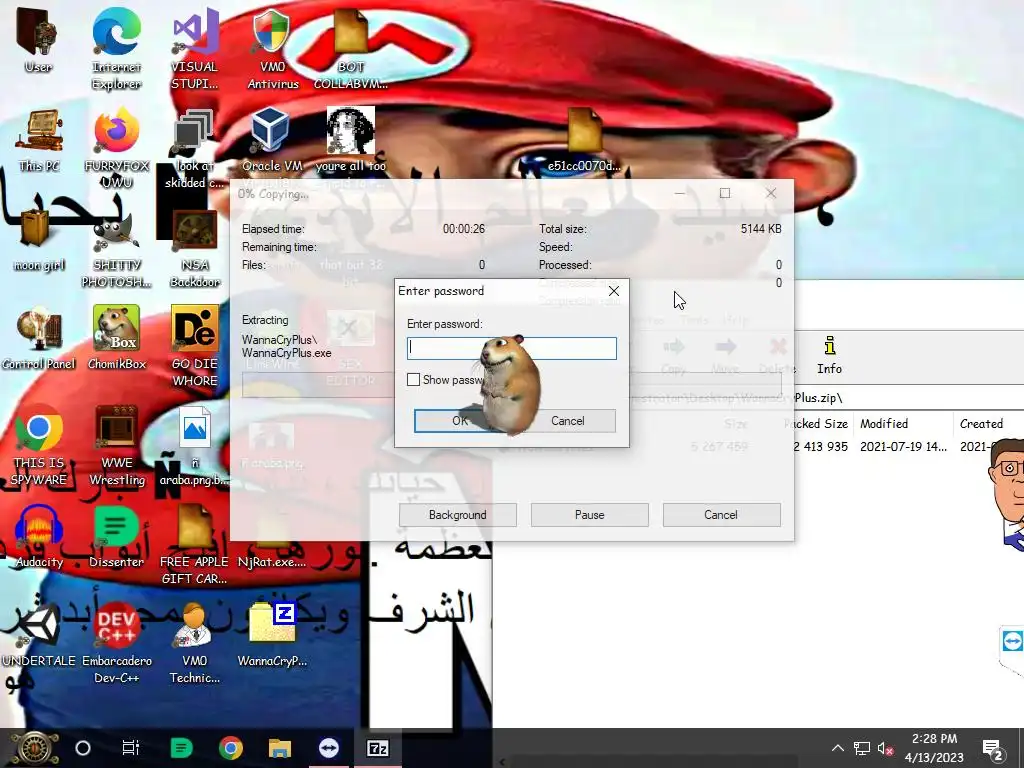The width and height of the screenshot is (1024, 768).
Task: Open Cortana search circle on taskbar
Action: pos(83,748)
